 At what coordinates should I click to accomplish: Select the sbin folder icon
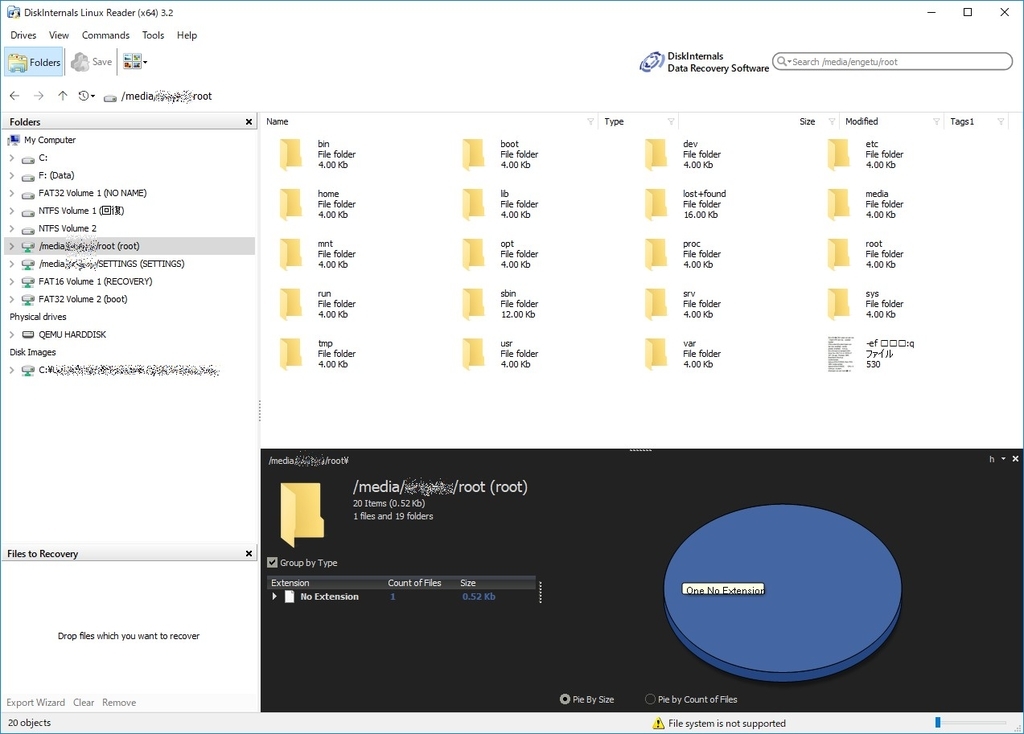pos(473,304)
